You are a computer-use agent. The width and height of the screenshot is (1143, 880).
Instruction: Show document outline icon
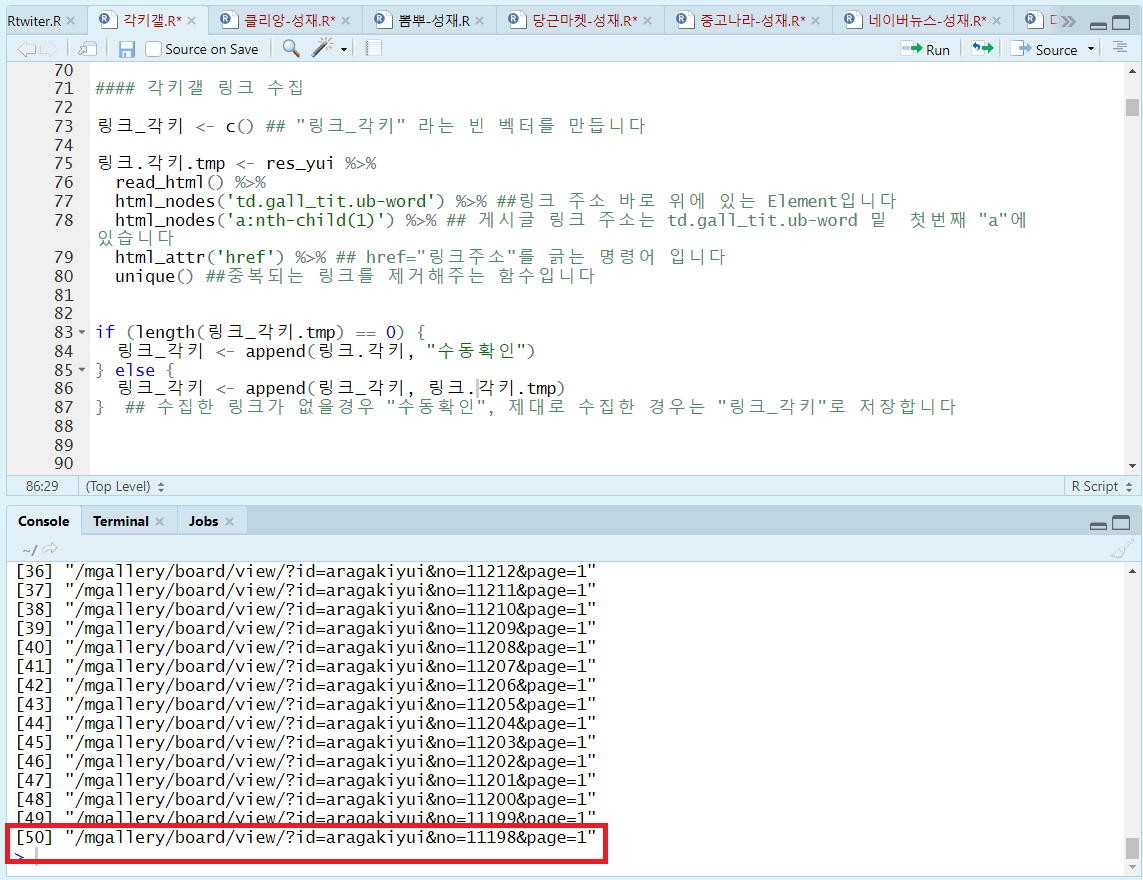pos(1120,48)
